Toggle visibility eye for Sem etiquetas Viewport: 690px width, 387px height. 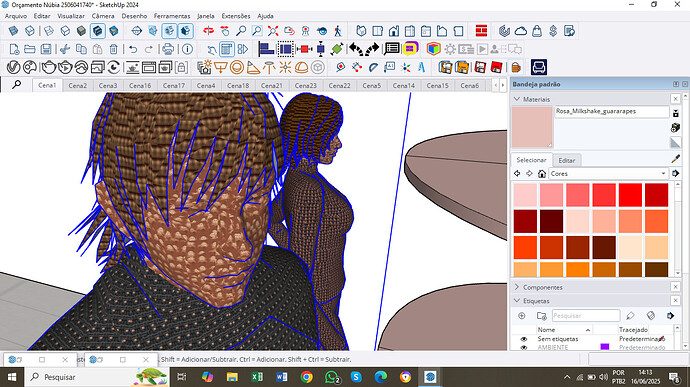[523, 339]
